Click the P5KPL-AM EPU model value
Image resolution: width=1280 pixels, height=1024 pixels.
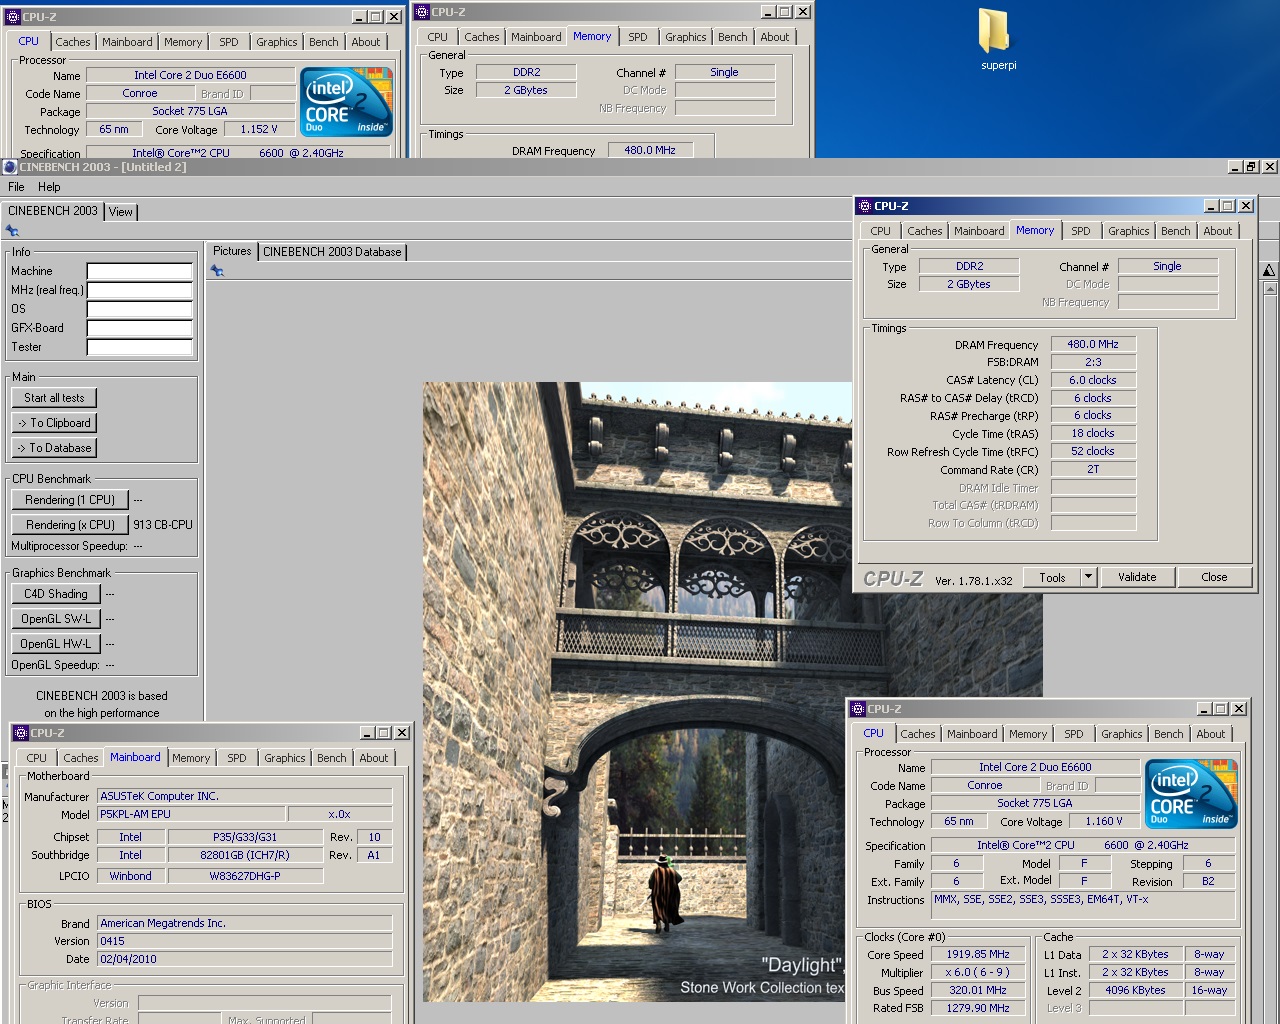[x=191, y=814]
